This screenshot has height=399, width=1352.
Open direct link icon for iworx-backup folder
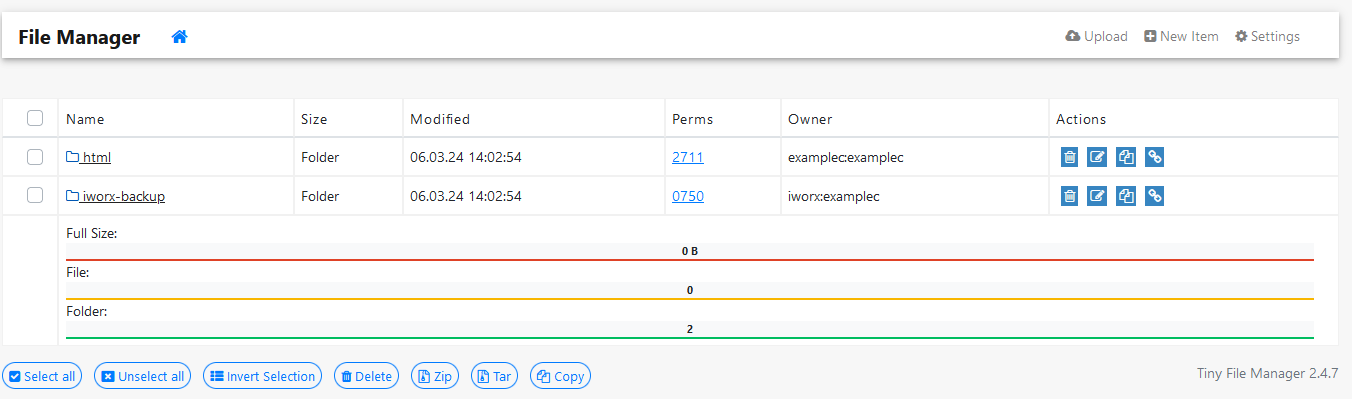coord(1154,196)
